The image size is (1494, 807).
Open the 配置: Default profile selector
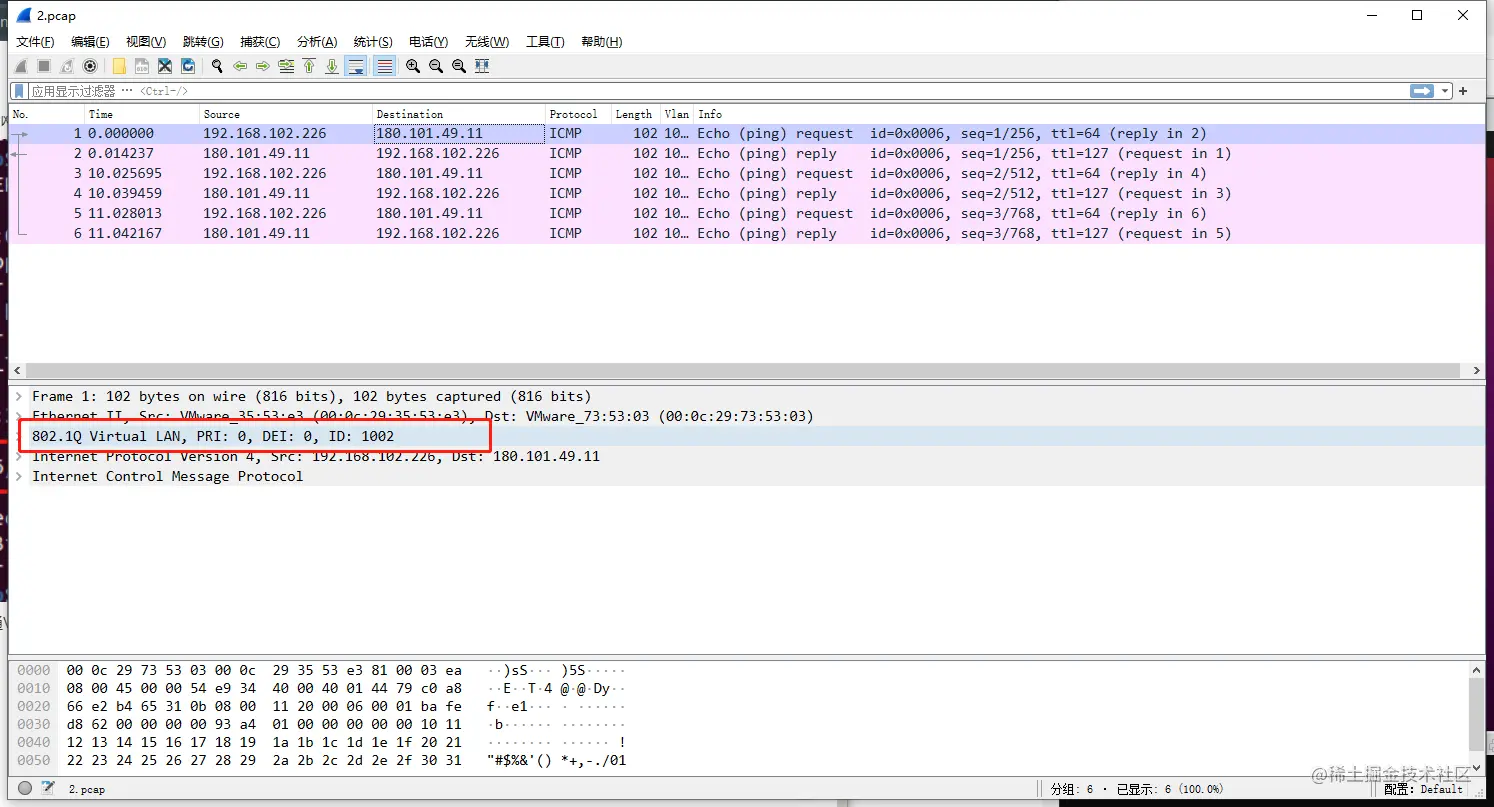(1424, 789)
